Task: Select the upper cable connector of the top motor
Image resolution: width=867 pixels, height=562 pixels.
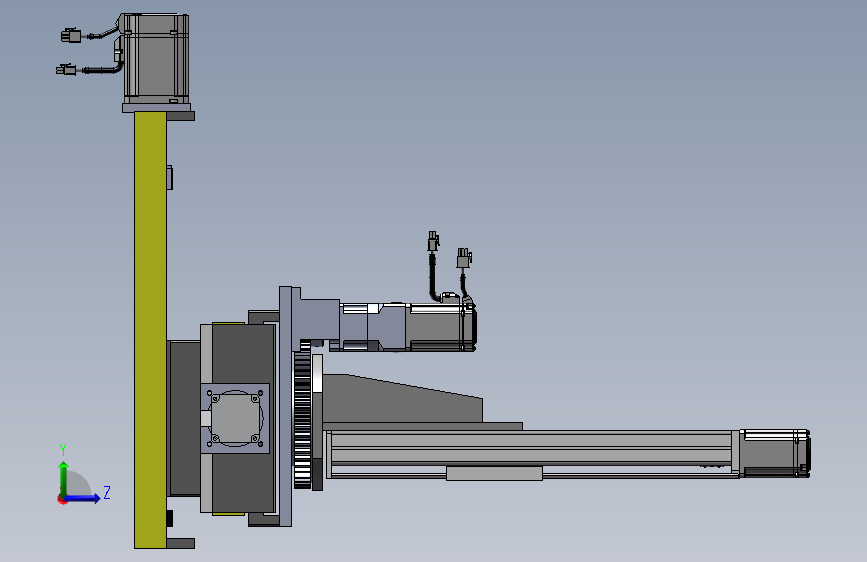Action: click(x=71, y=36)
